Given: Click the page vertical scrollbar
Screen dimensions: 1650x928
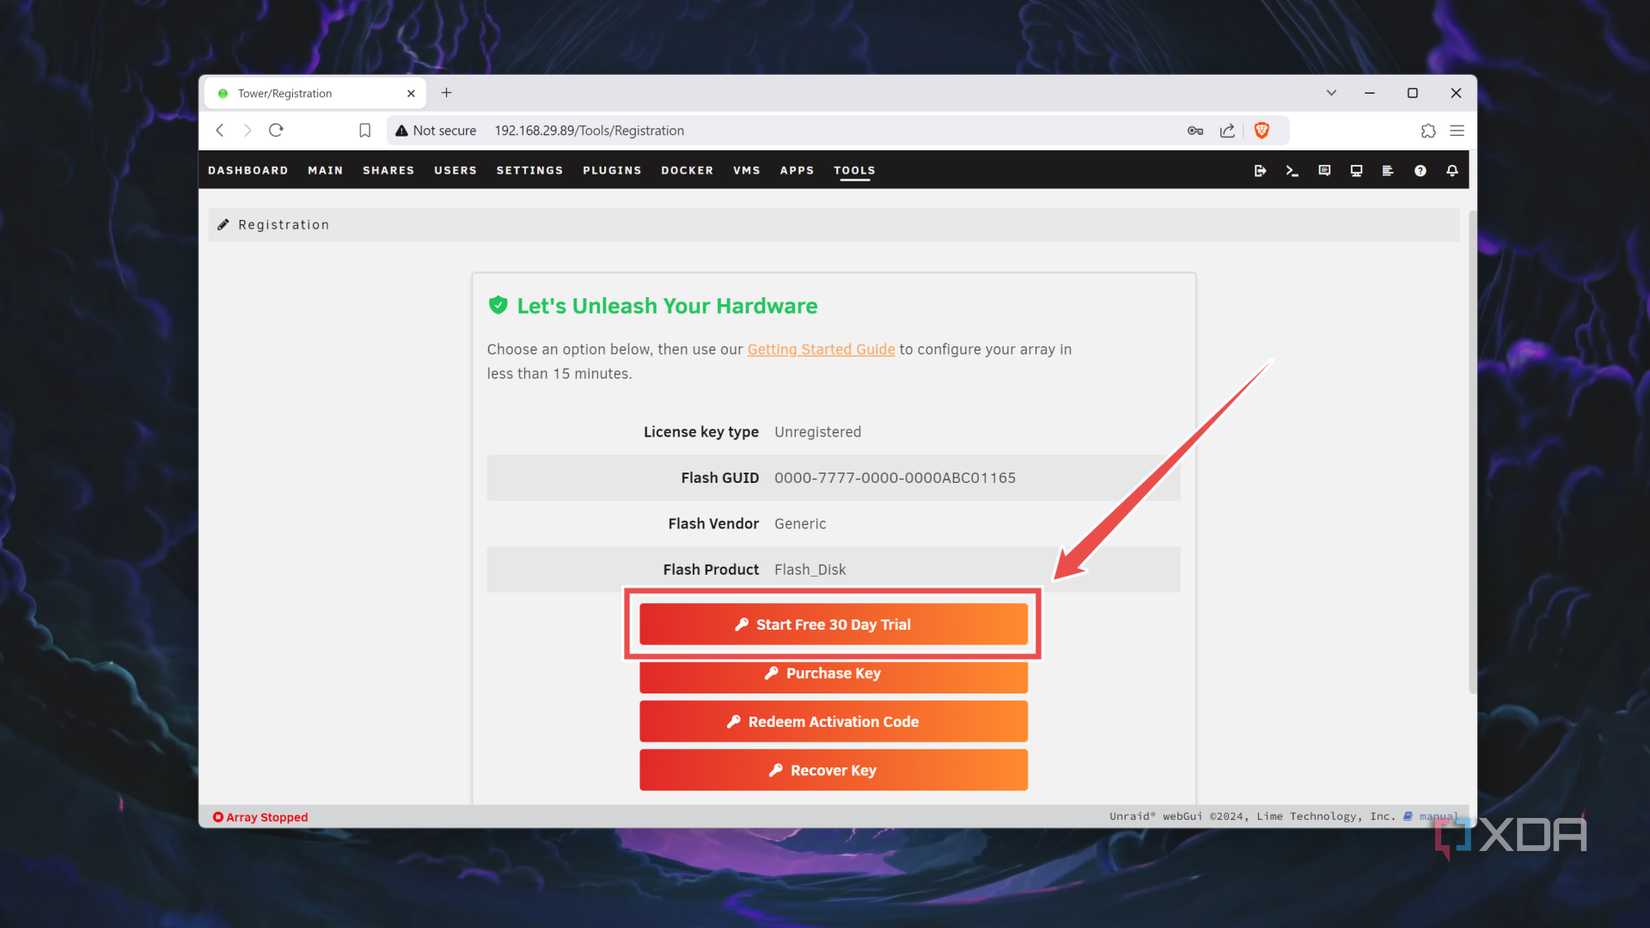Looking at the screenshot, I should 1472,450.
